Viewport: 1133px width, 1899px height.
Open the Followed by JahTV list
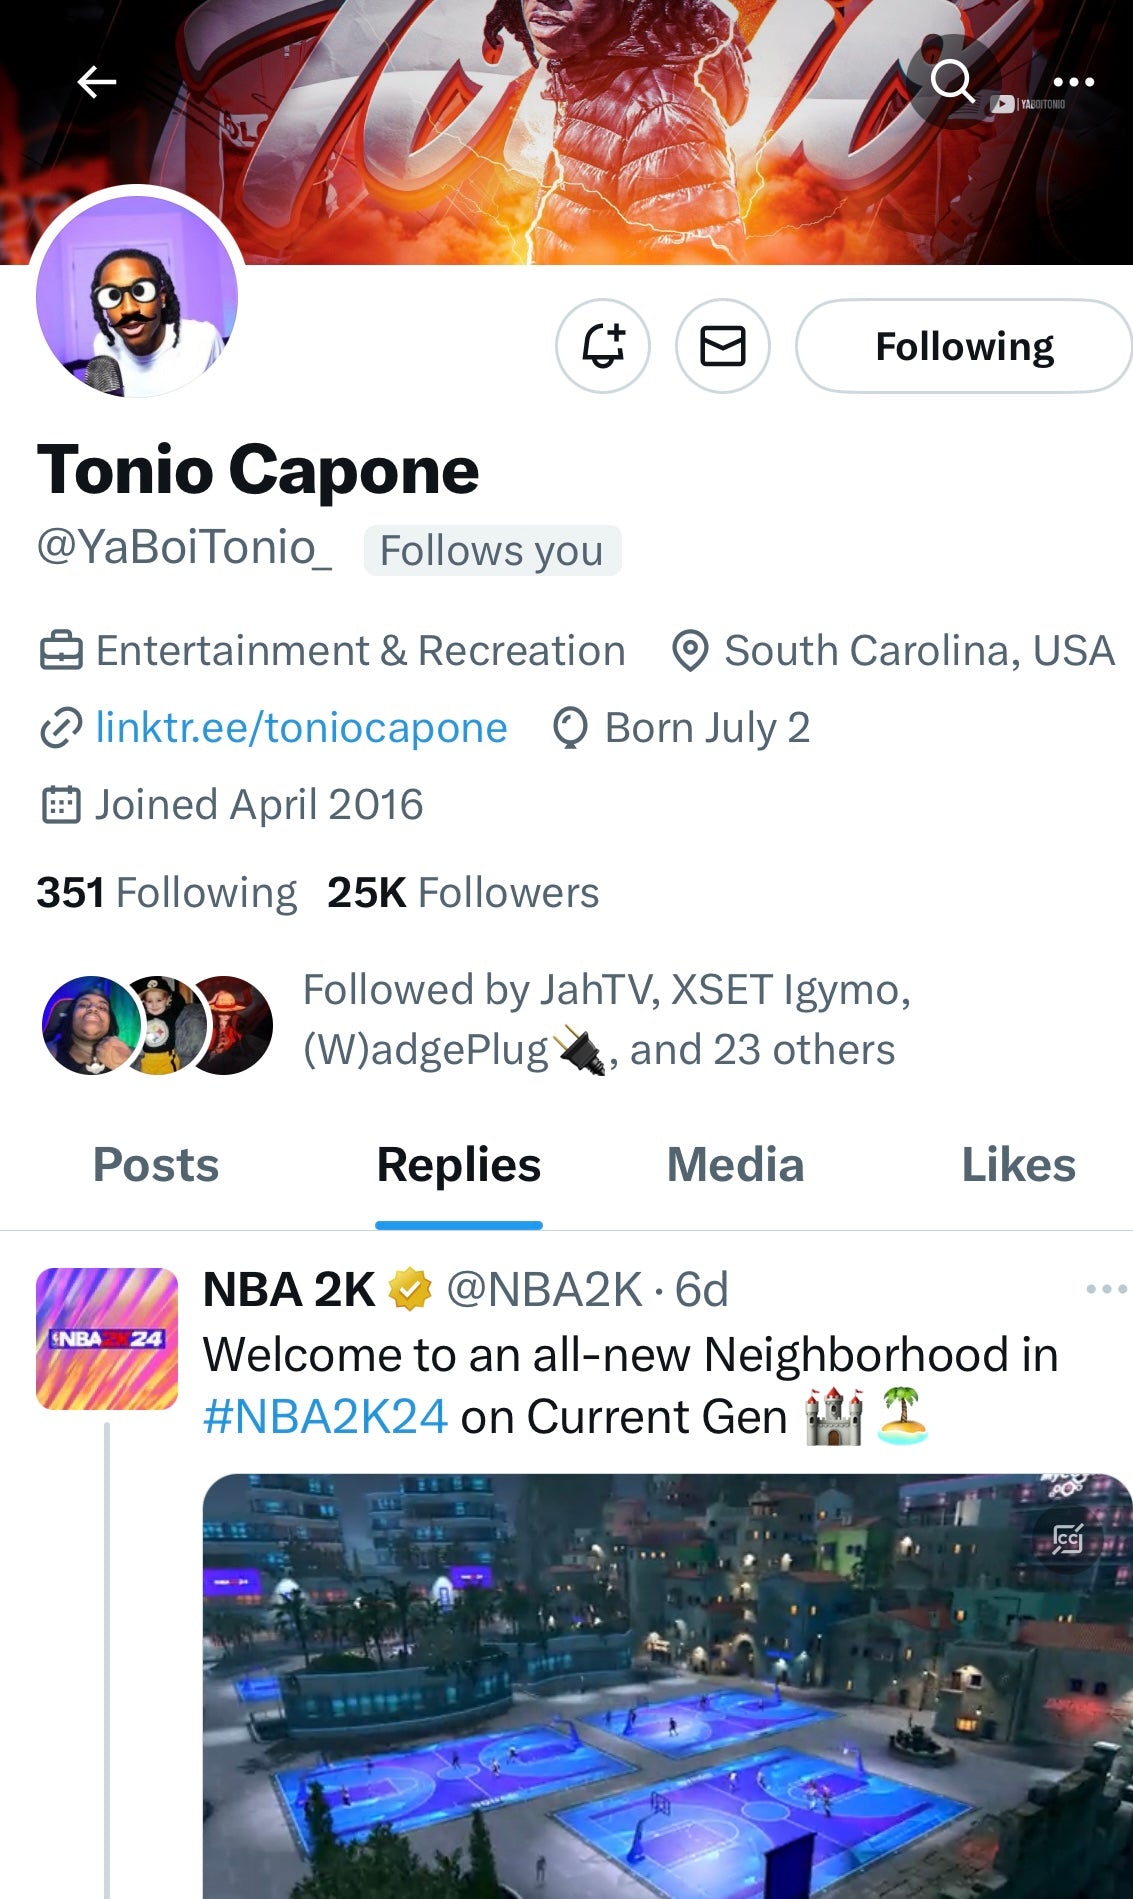click(606, 1020)
